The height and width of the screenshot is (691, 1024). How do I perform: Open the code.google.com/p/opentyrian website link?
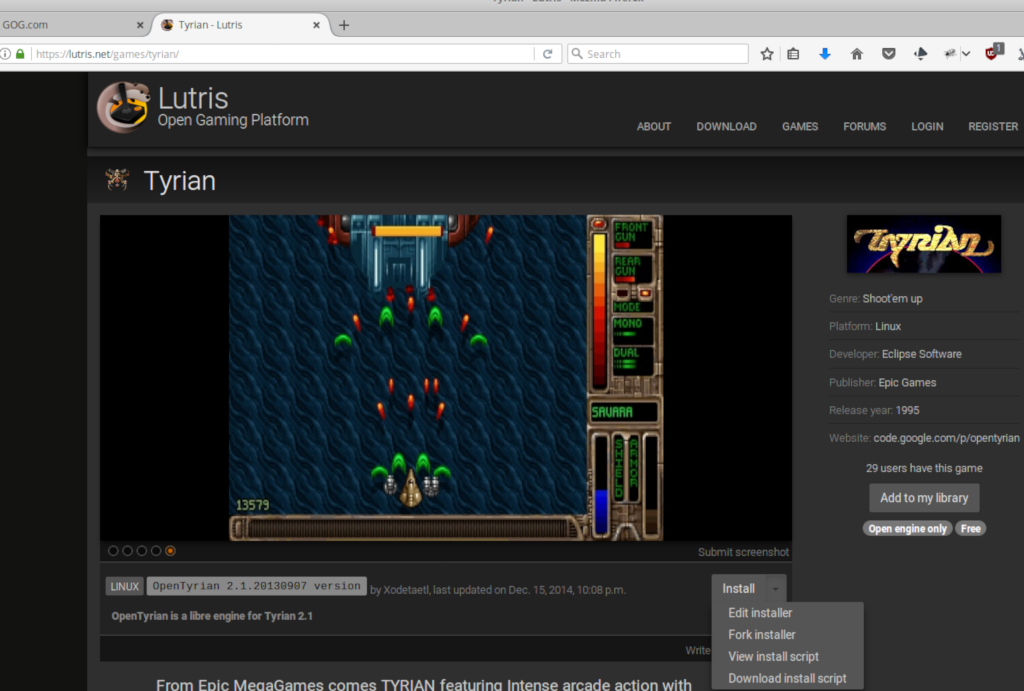click(x=946, y=438)
